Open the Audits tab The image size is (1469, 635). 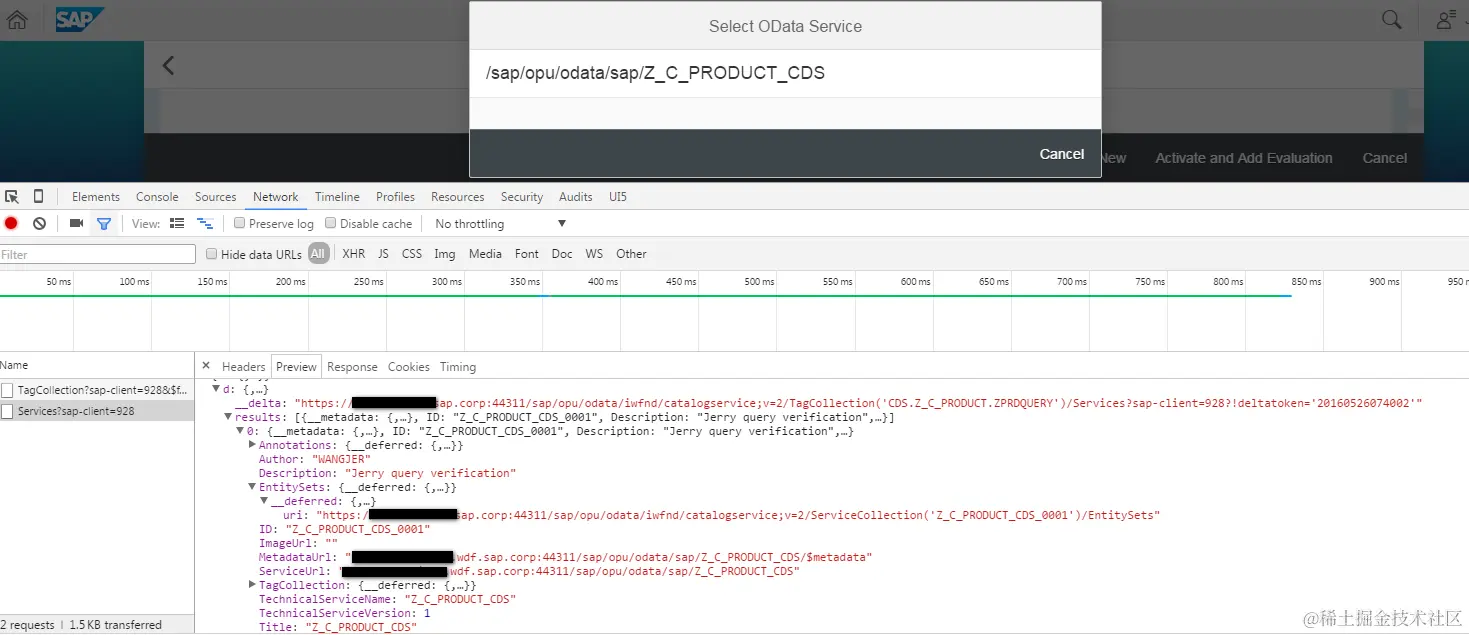576,197
